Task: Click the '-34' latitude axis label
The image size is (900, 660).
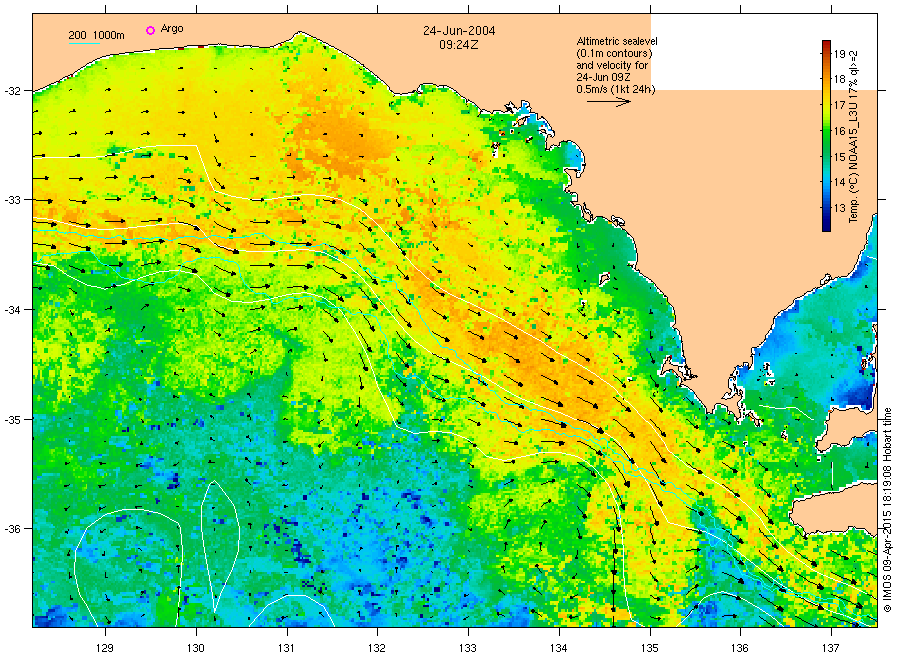Action: (13, 310)
